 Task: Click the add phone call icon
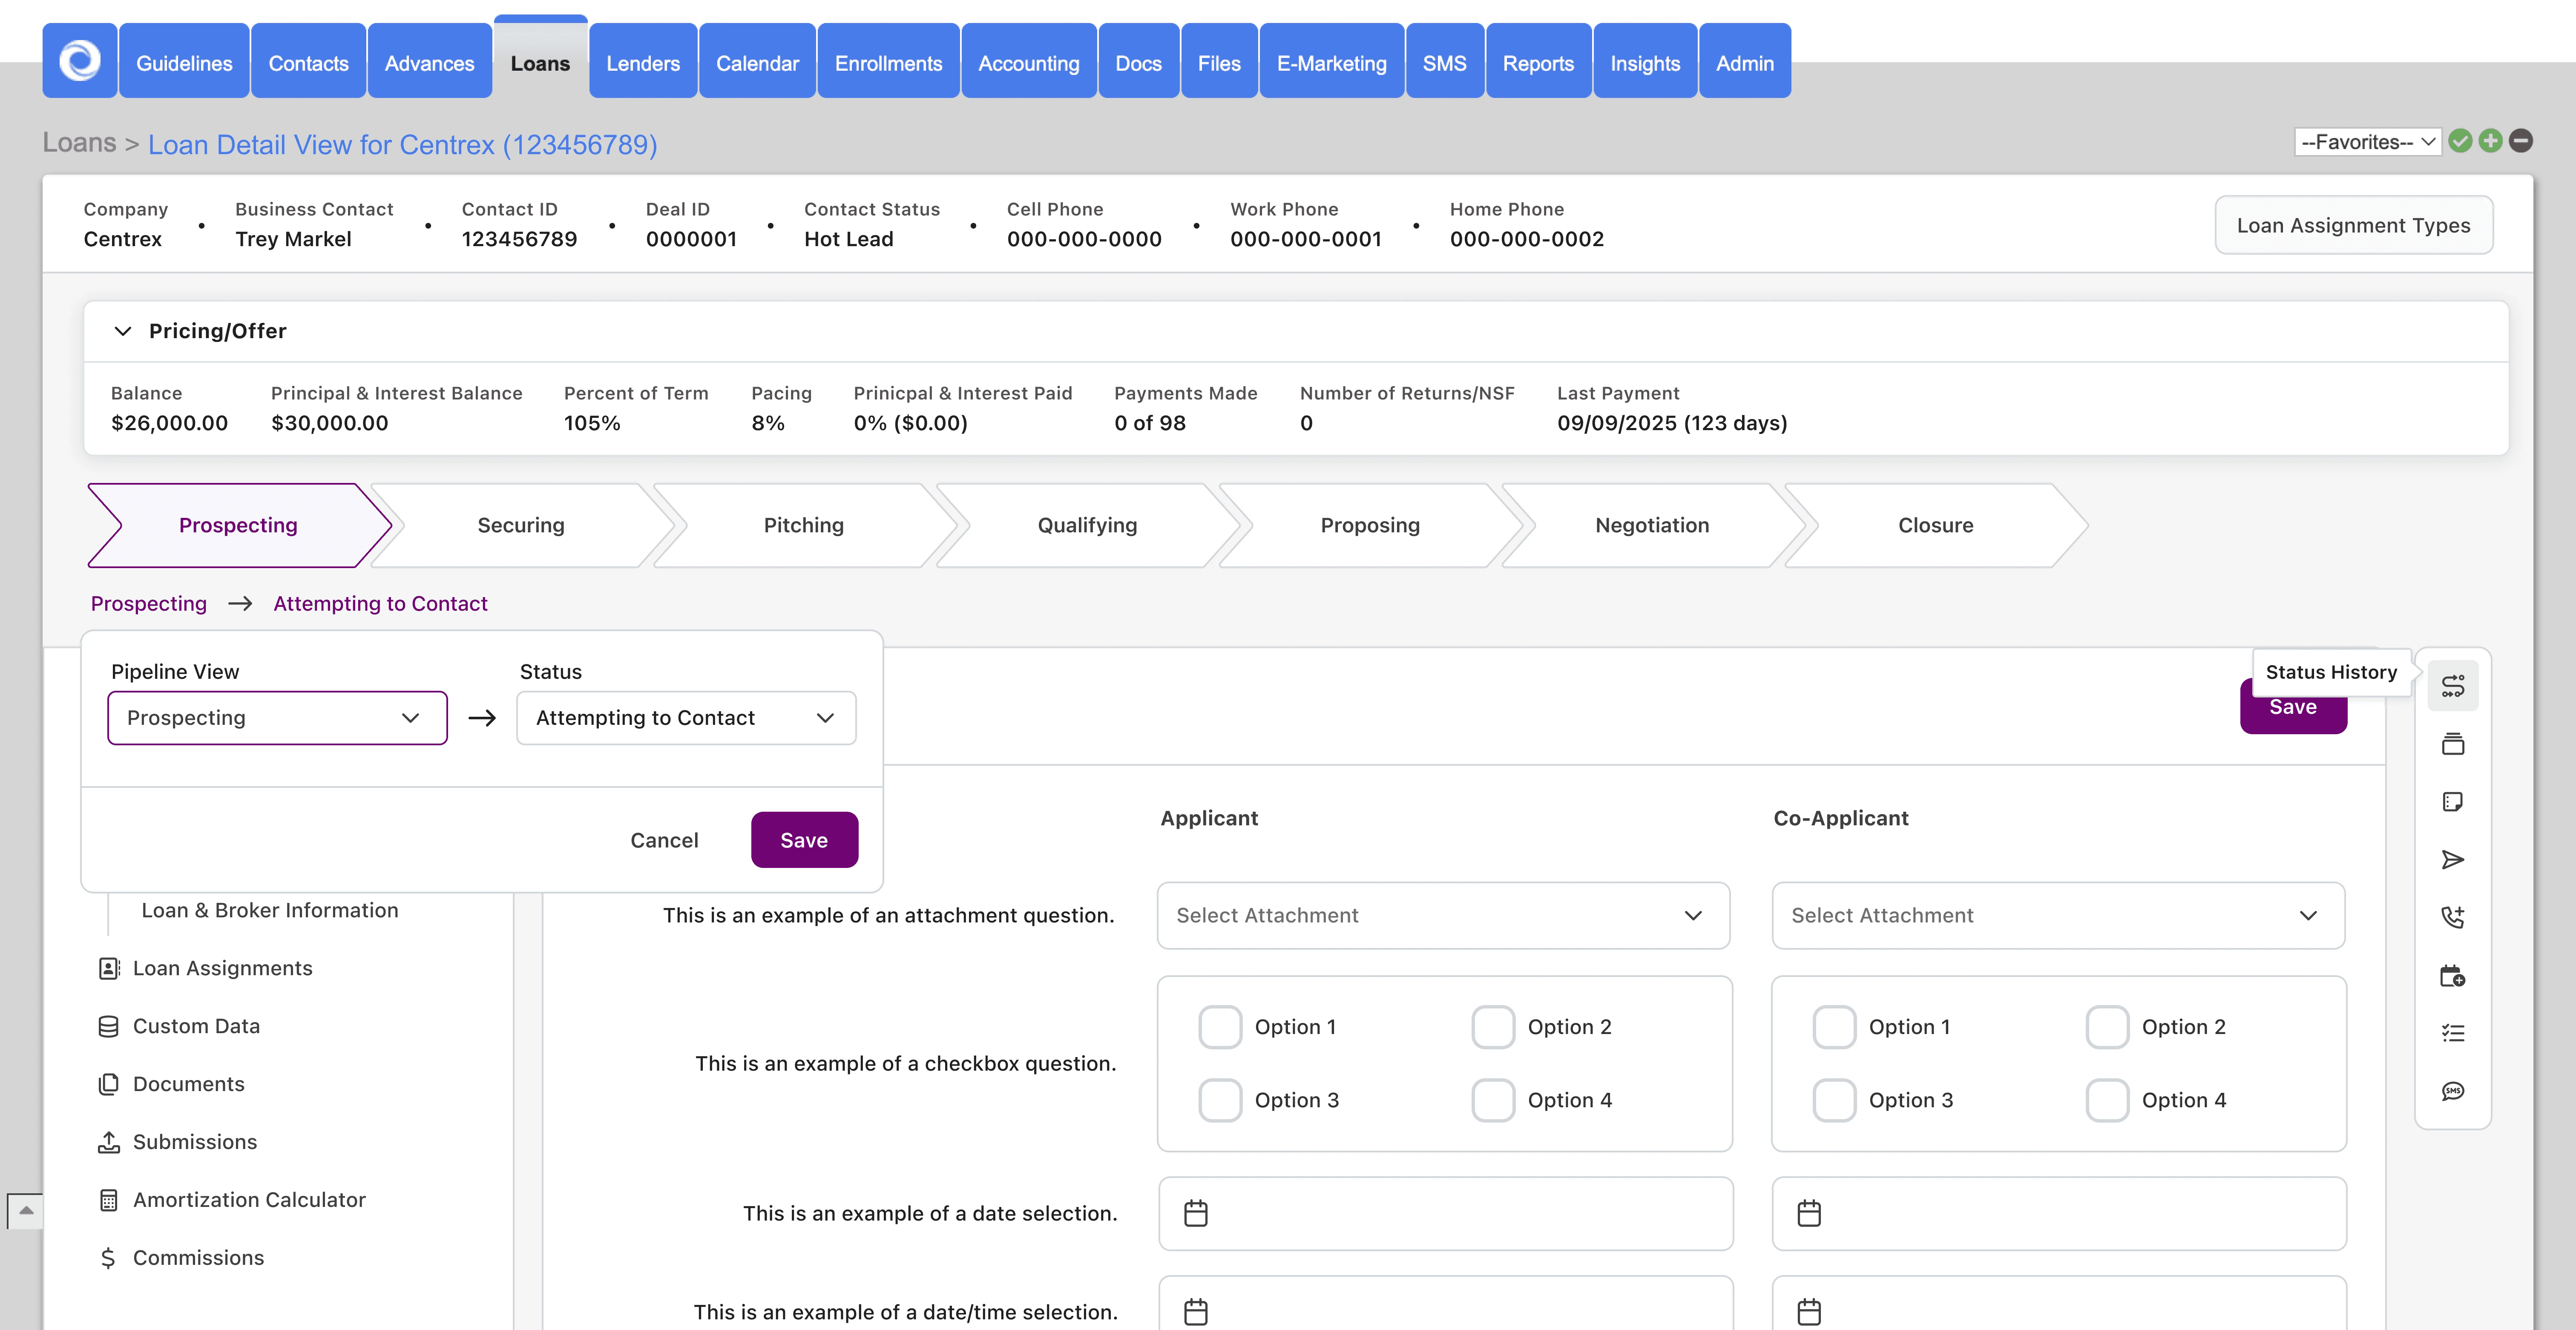[x=2452, y=917]
